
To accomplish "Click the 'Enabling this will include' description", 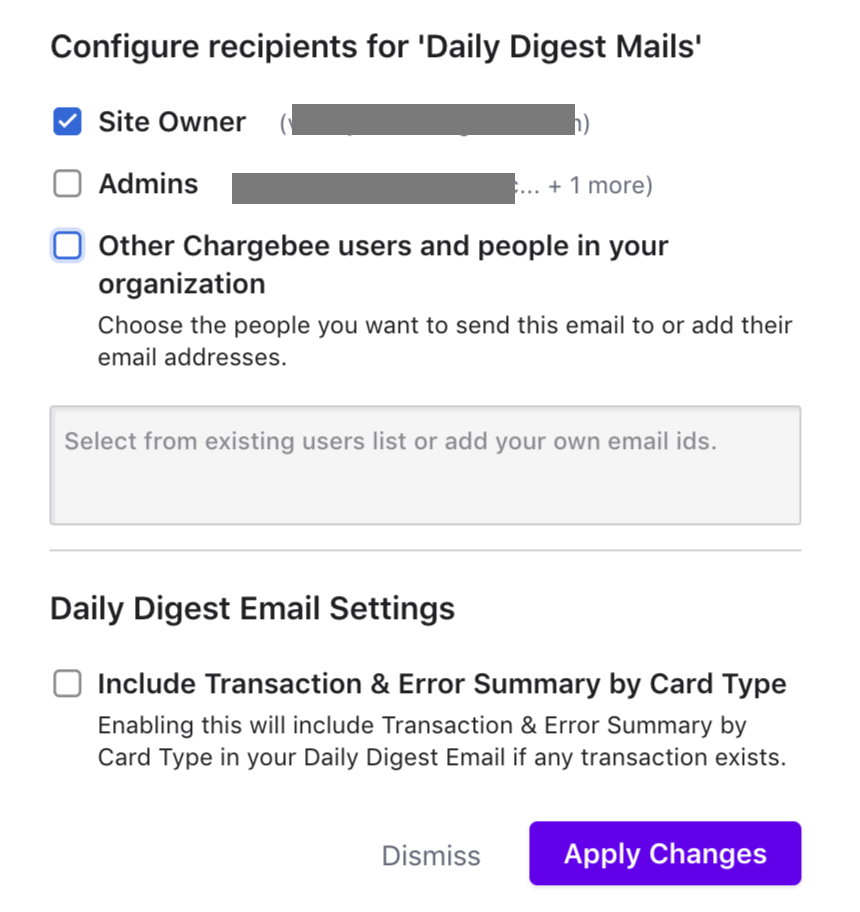I will click(441, 741).
